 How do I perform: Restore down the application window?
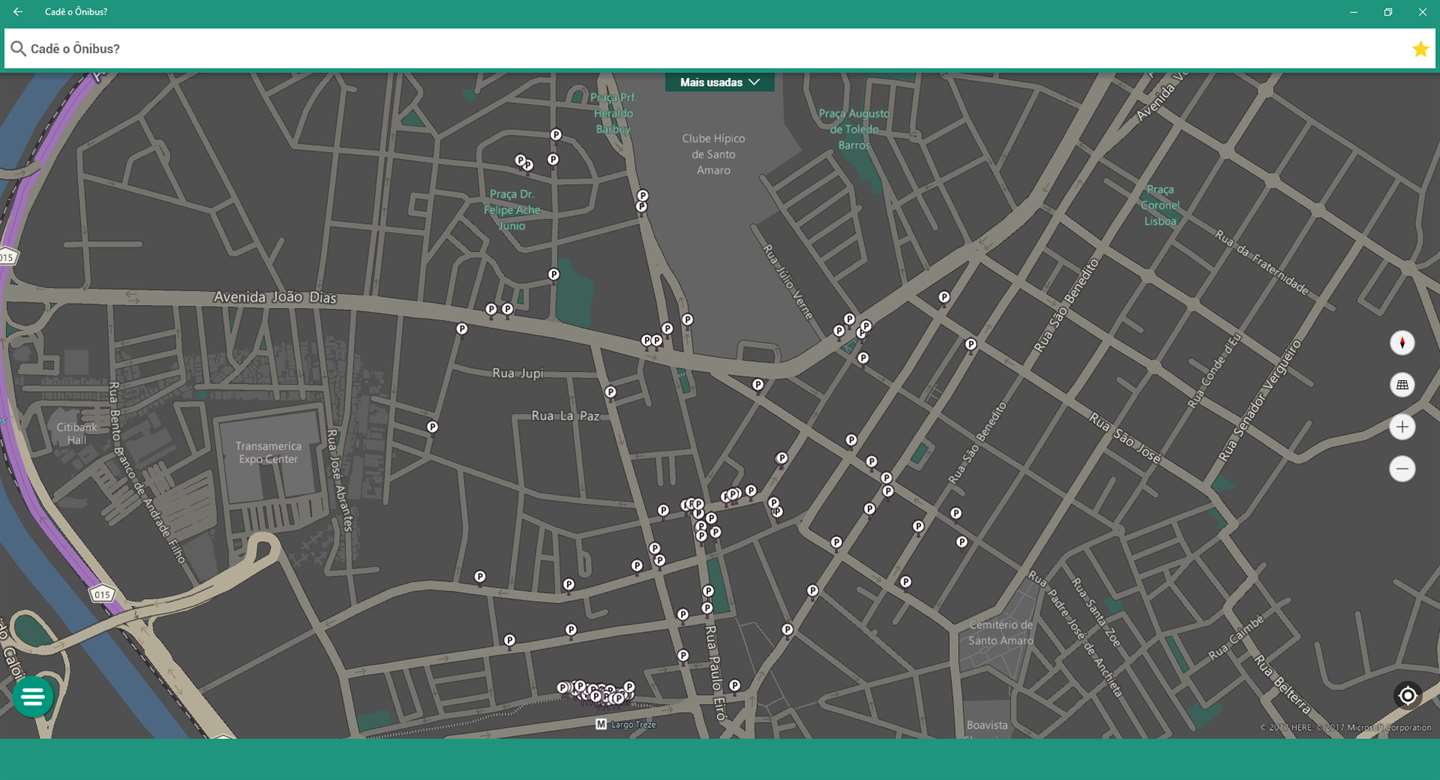1388,12
